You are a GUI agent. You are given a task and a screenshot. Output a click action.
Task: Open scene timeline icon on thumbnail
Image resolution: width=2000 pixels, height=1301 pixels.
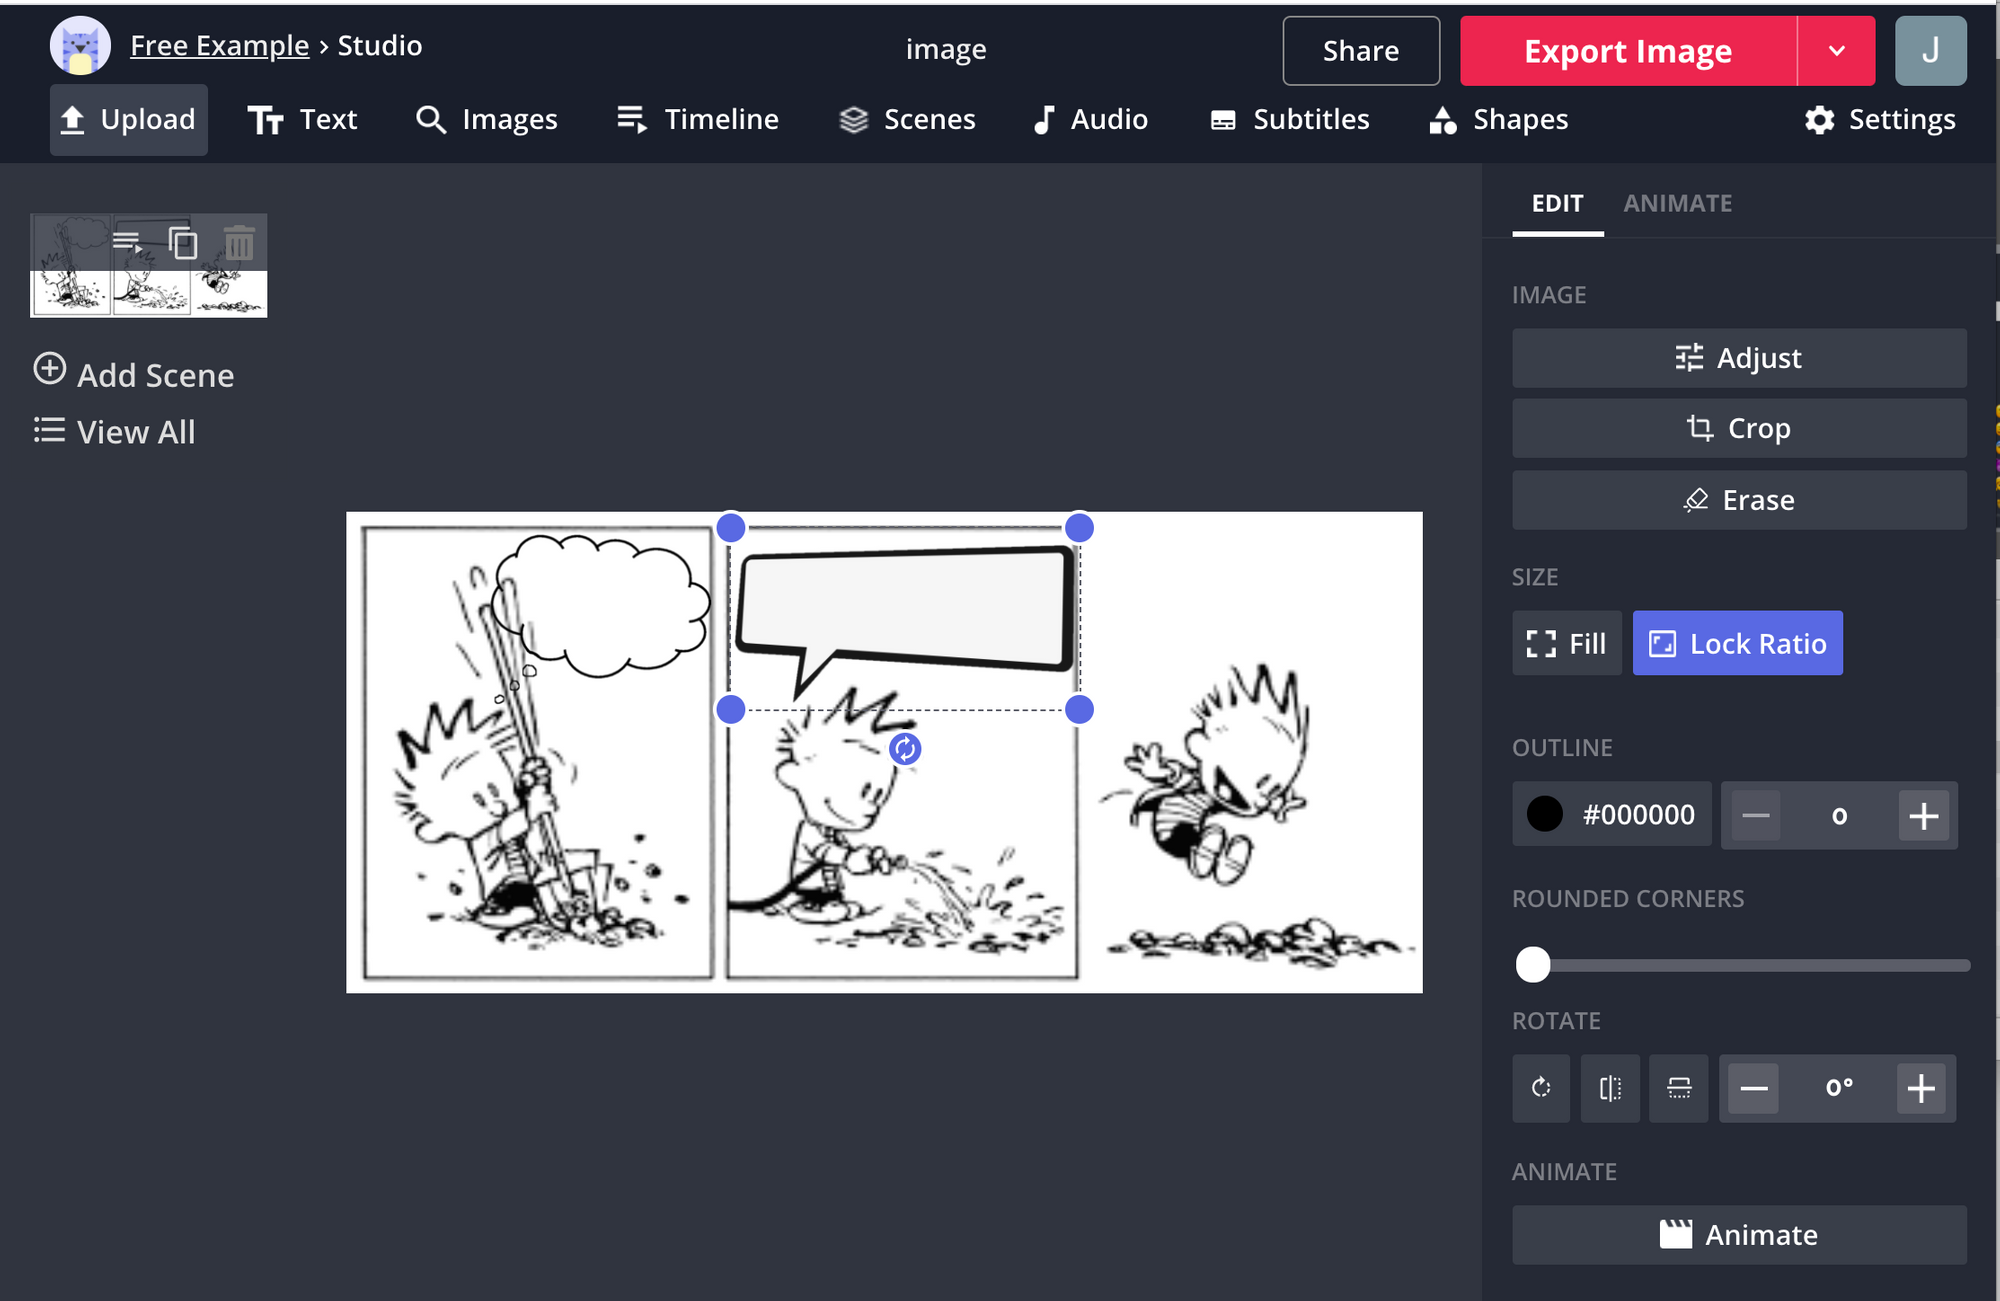[127, 242]
